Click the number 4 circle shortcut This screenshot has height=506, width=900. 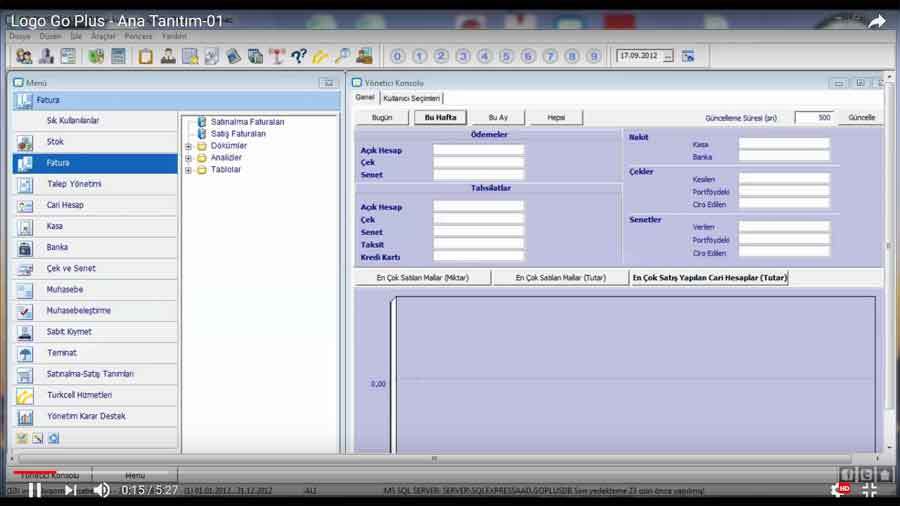484,56
